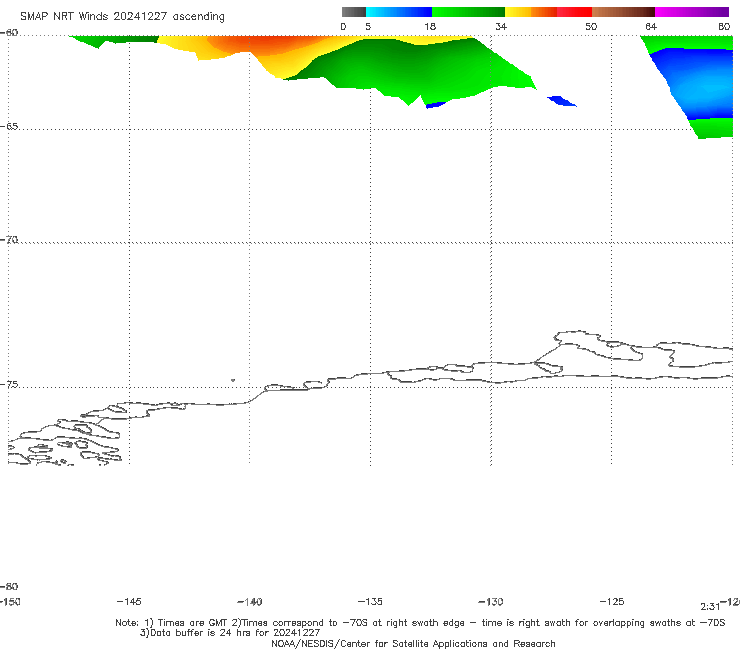Click the color bar label "18"

[x=430, y=26]
